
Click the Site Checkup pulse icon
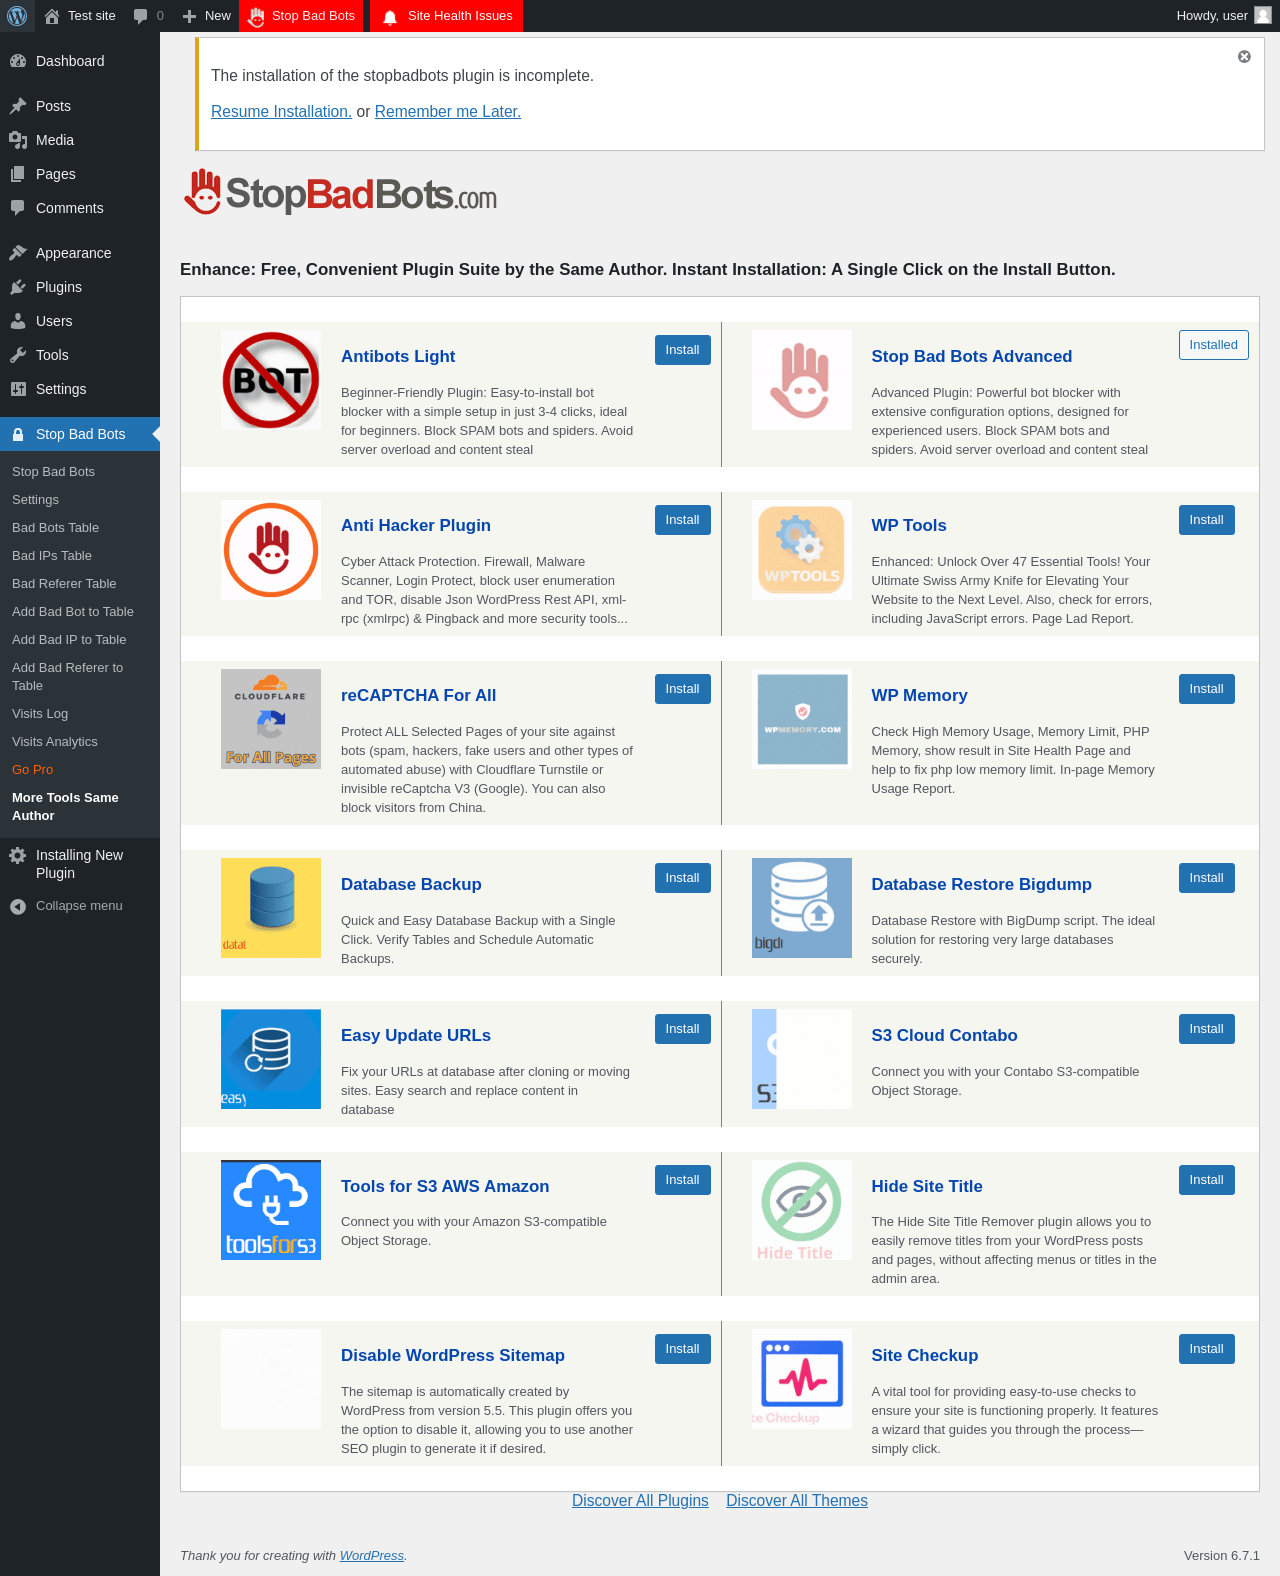coord(802,1379)
